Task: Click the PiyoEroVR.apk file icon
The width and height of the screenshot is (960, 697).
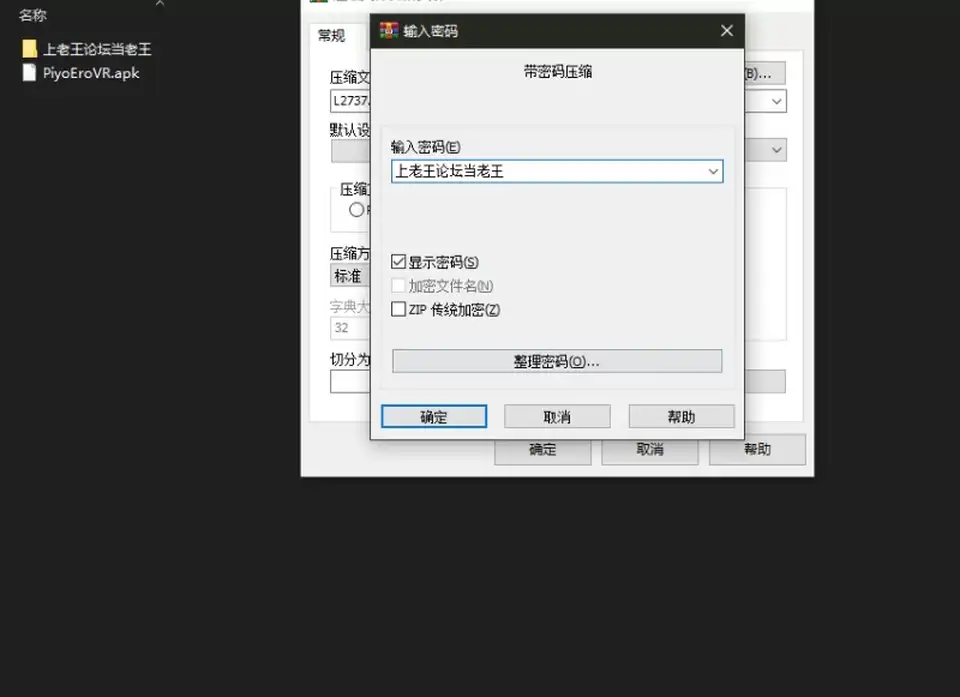Action: click(x=29, y=73)
